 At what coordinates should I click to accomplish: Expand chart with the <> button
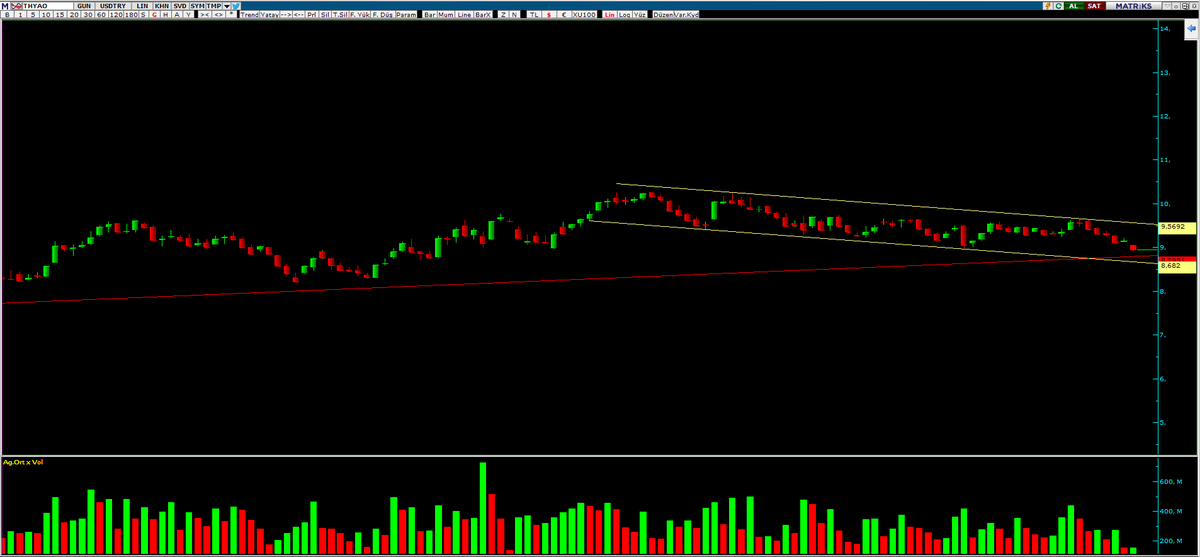(x=218, y=15)
